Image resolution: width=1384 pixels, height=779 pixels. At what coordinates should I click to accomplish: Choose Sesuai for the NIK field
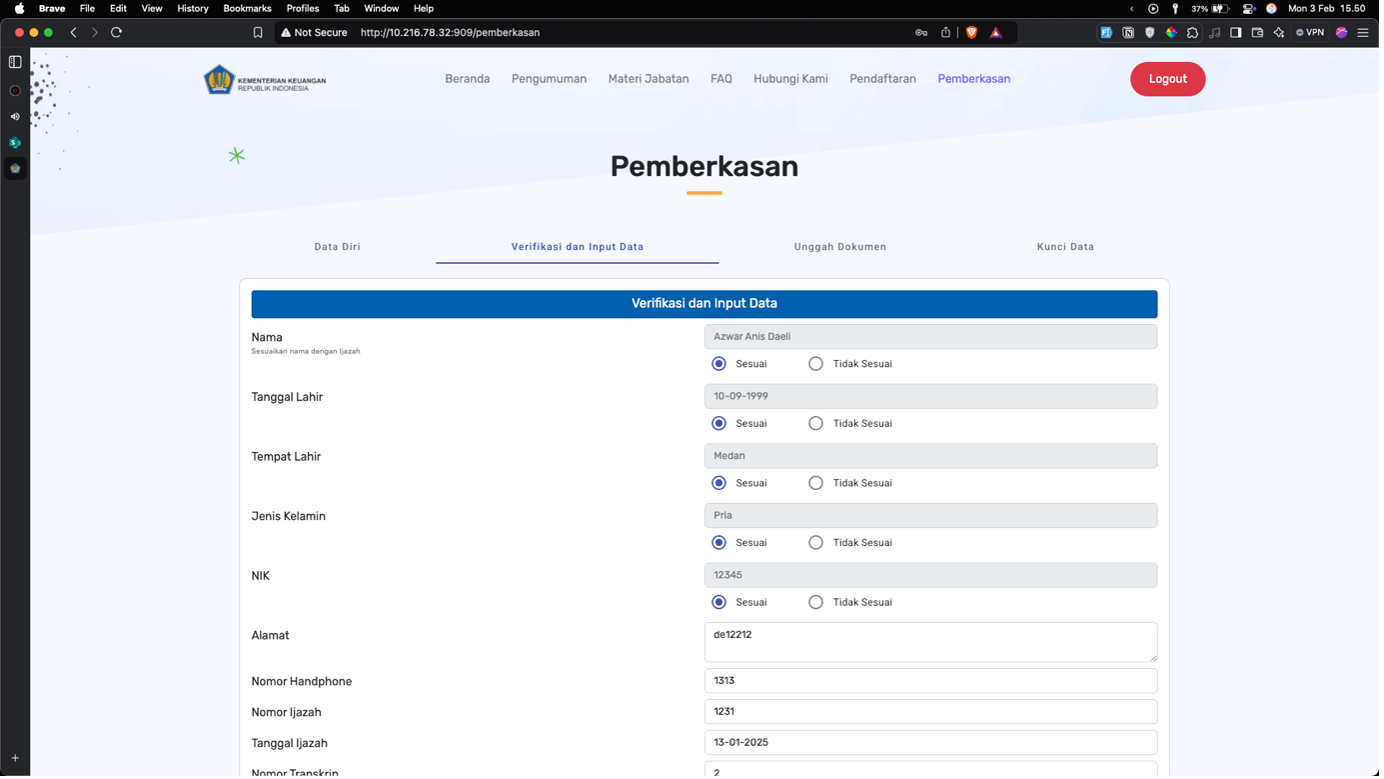(719, 602)
